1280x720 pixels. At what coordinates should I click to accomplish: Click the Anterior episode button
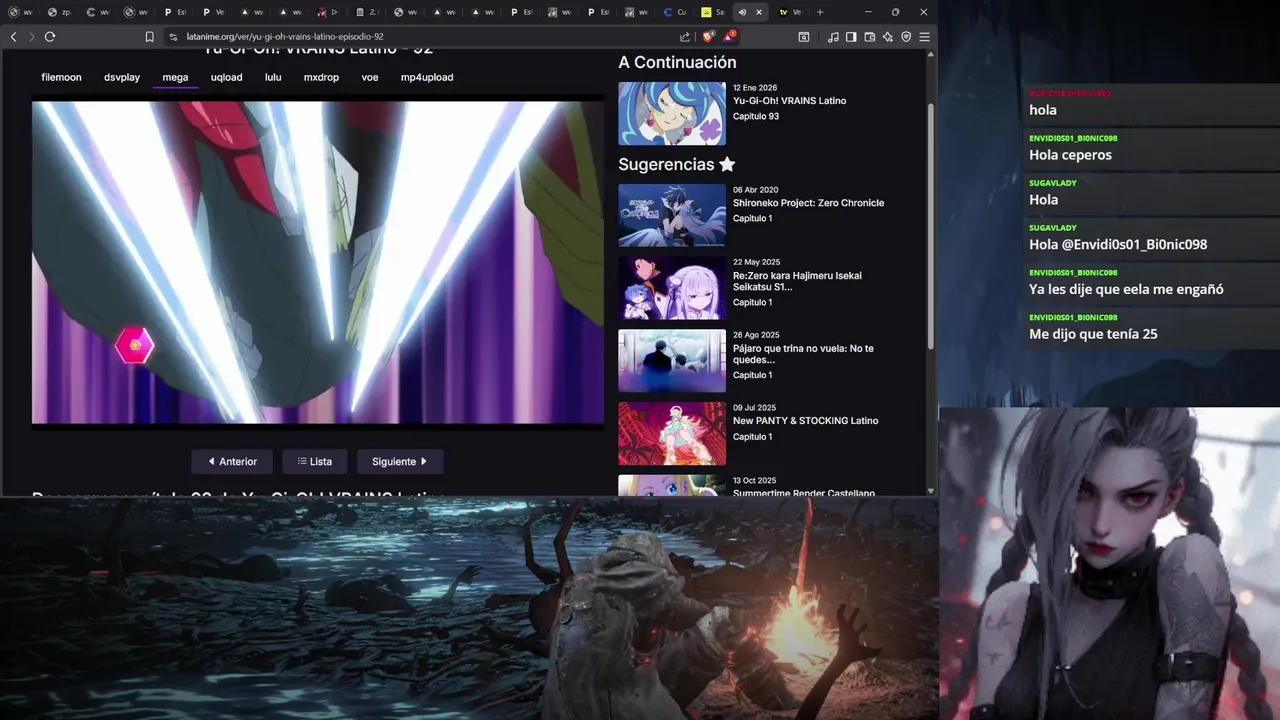pyautogui.click(x=232, y=461)
